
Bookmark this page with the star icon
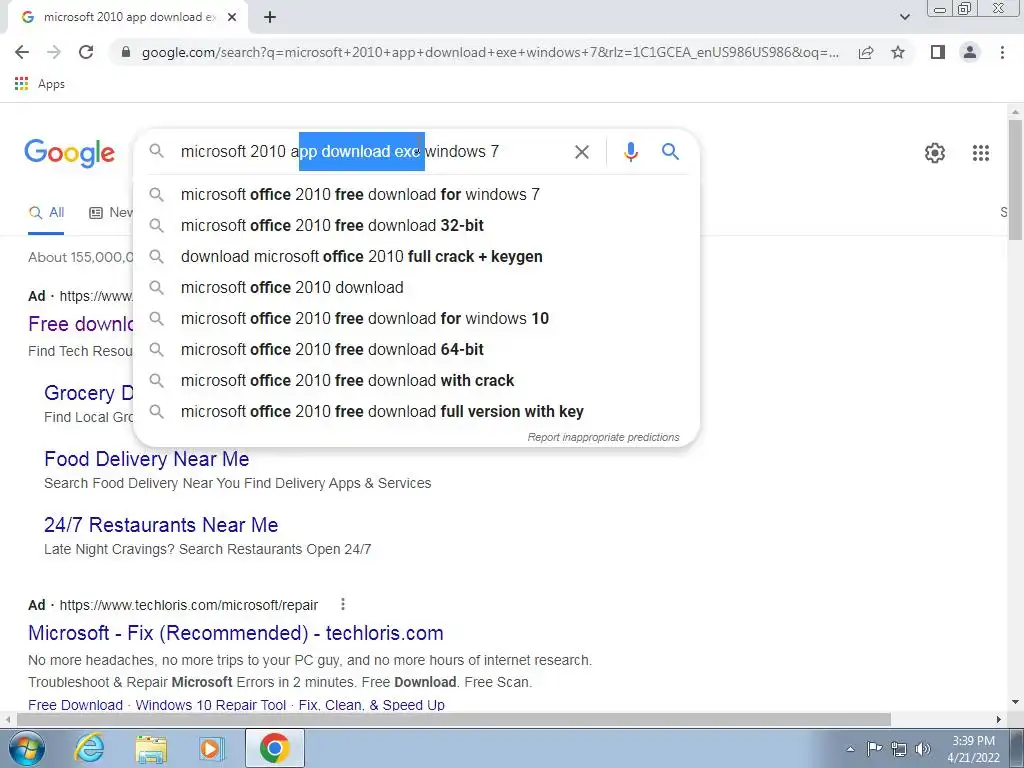pos(898,52)
